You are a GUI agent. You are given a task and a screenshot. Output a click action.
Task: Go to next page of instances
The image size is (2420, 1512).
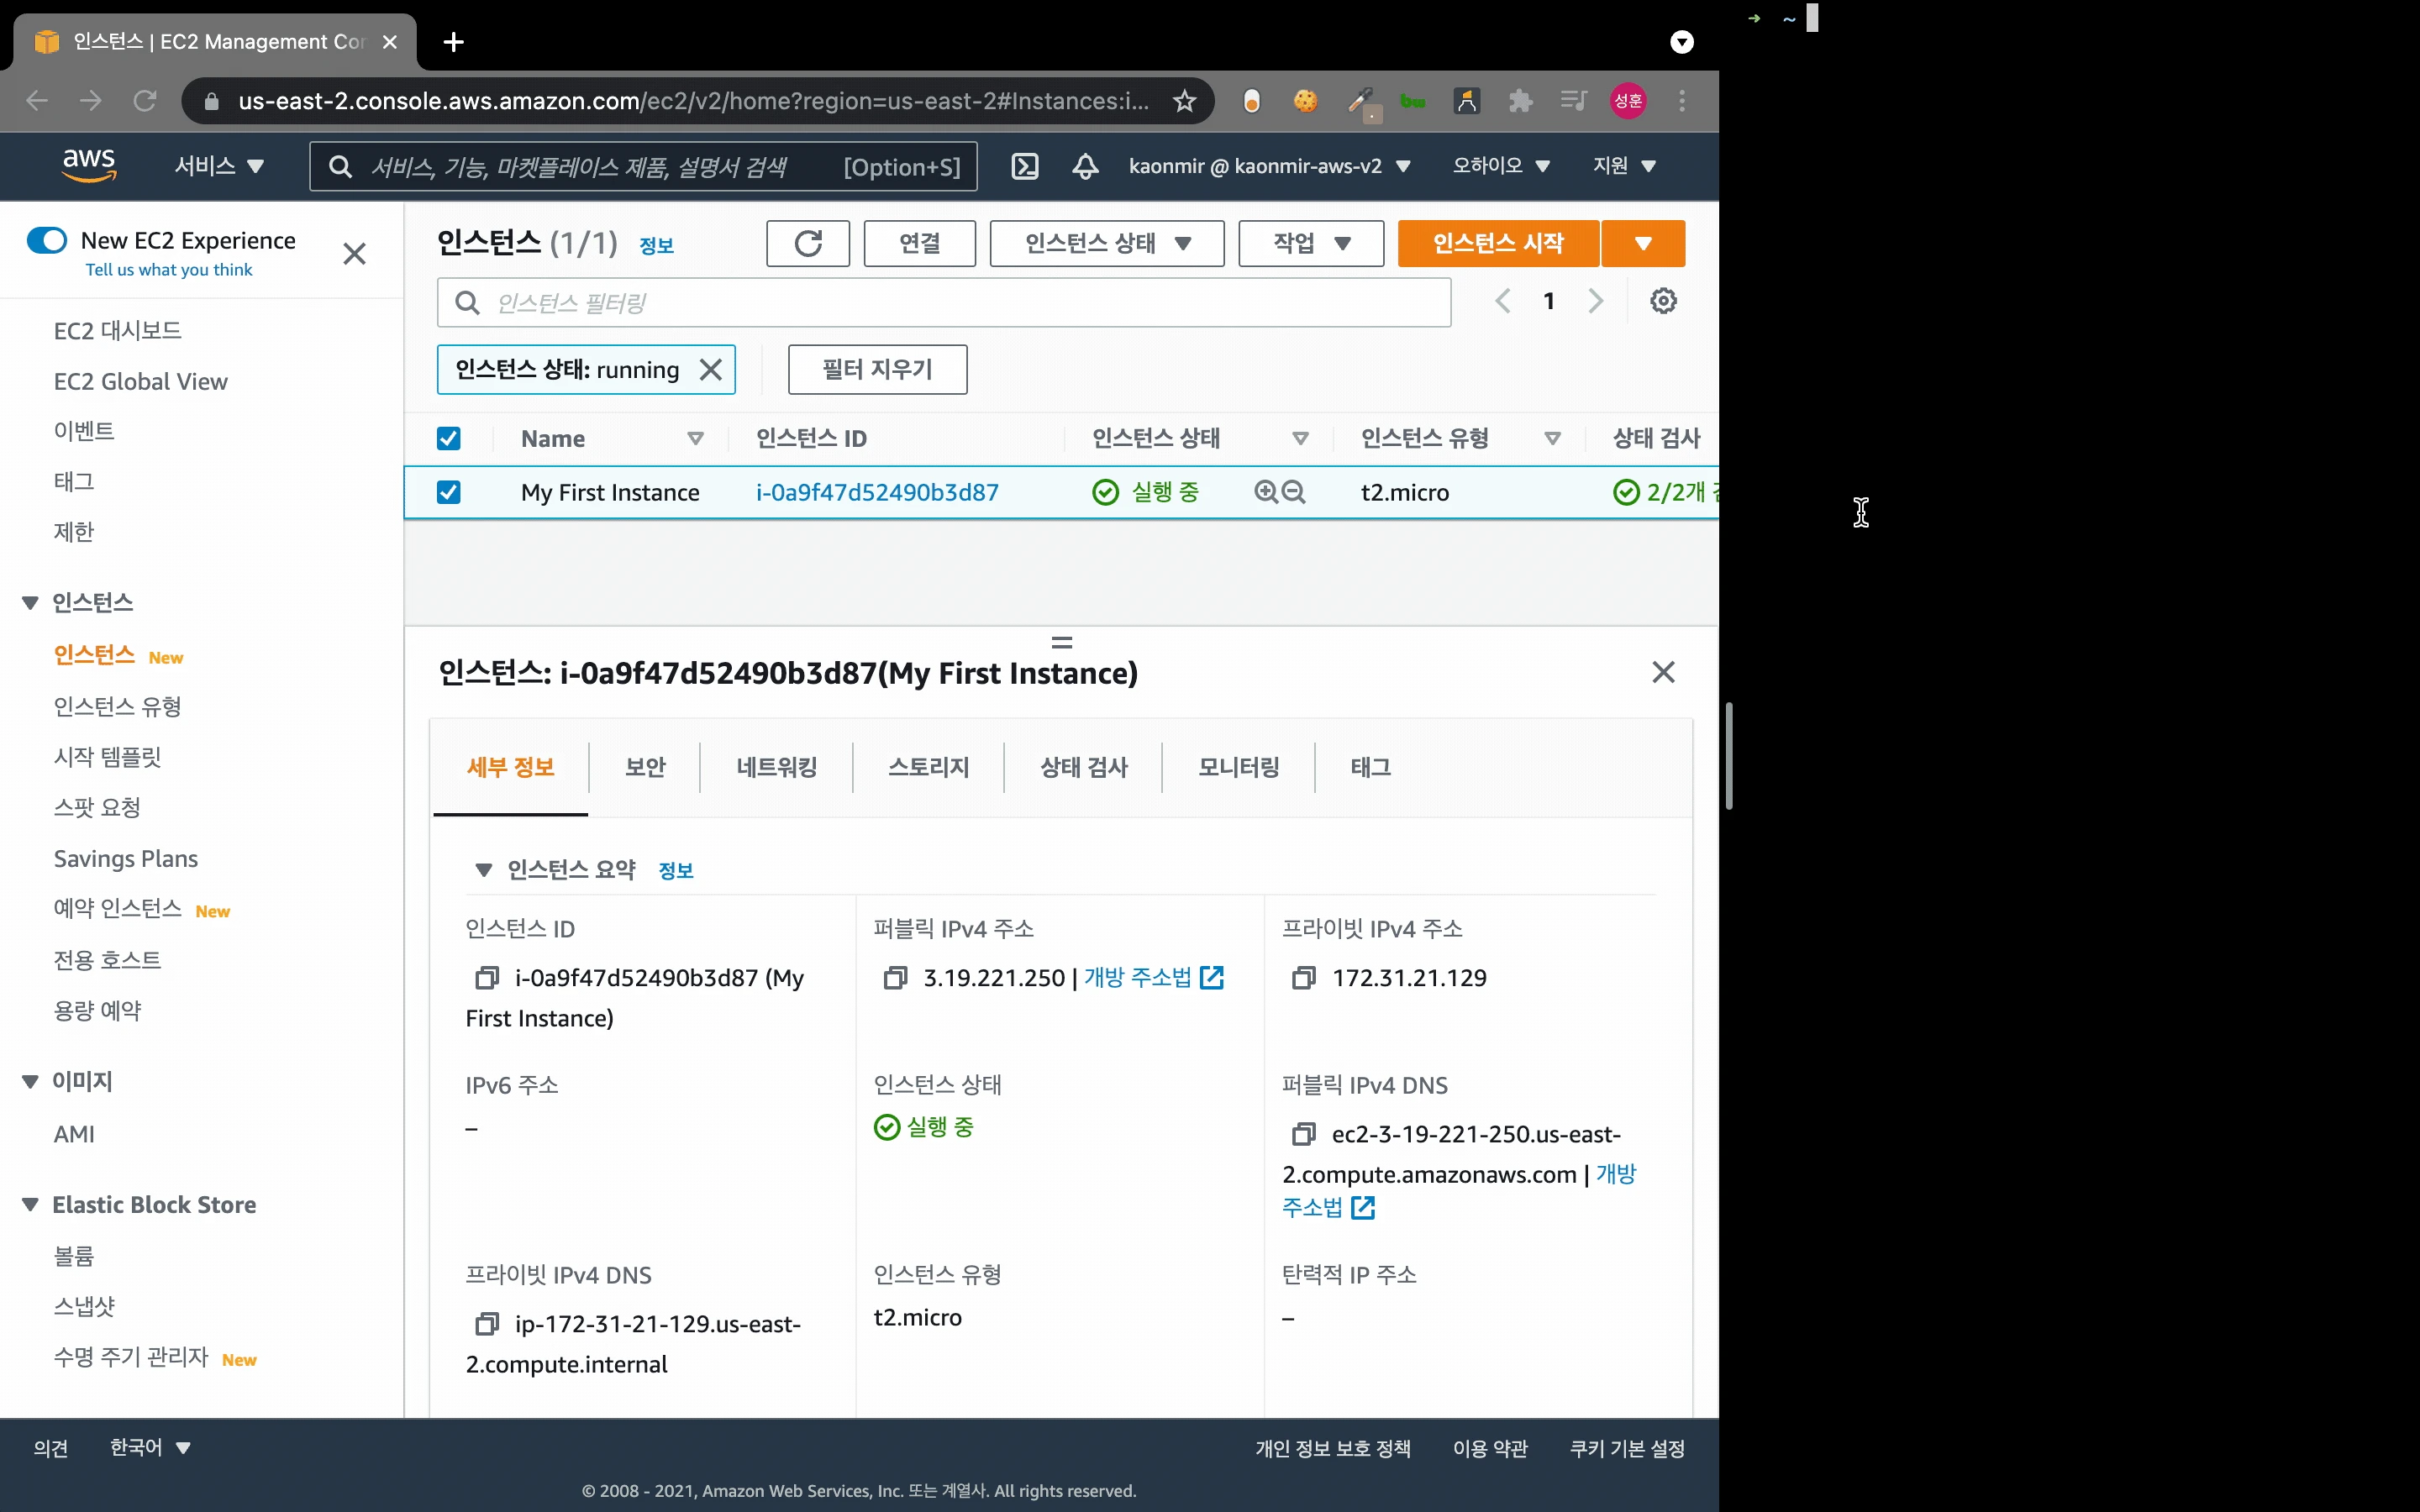(1596, 301)
